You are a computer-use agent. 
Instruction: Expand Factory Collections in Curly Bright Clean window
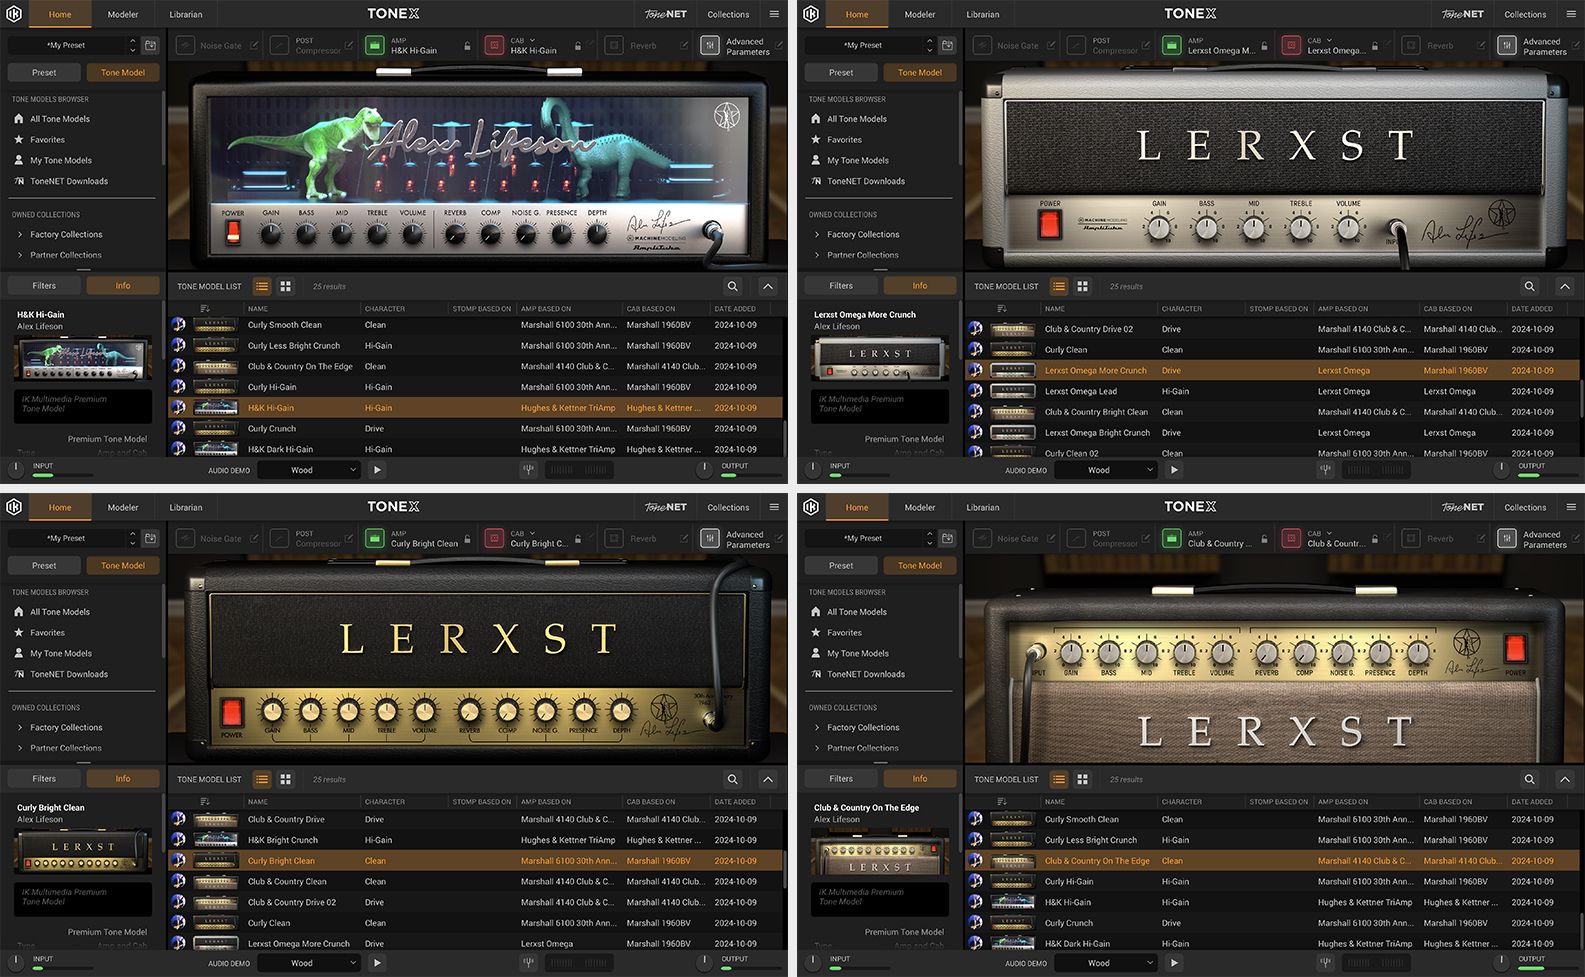[x=20, y=727]
